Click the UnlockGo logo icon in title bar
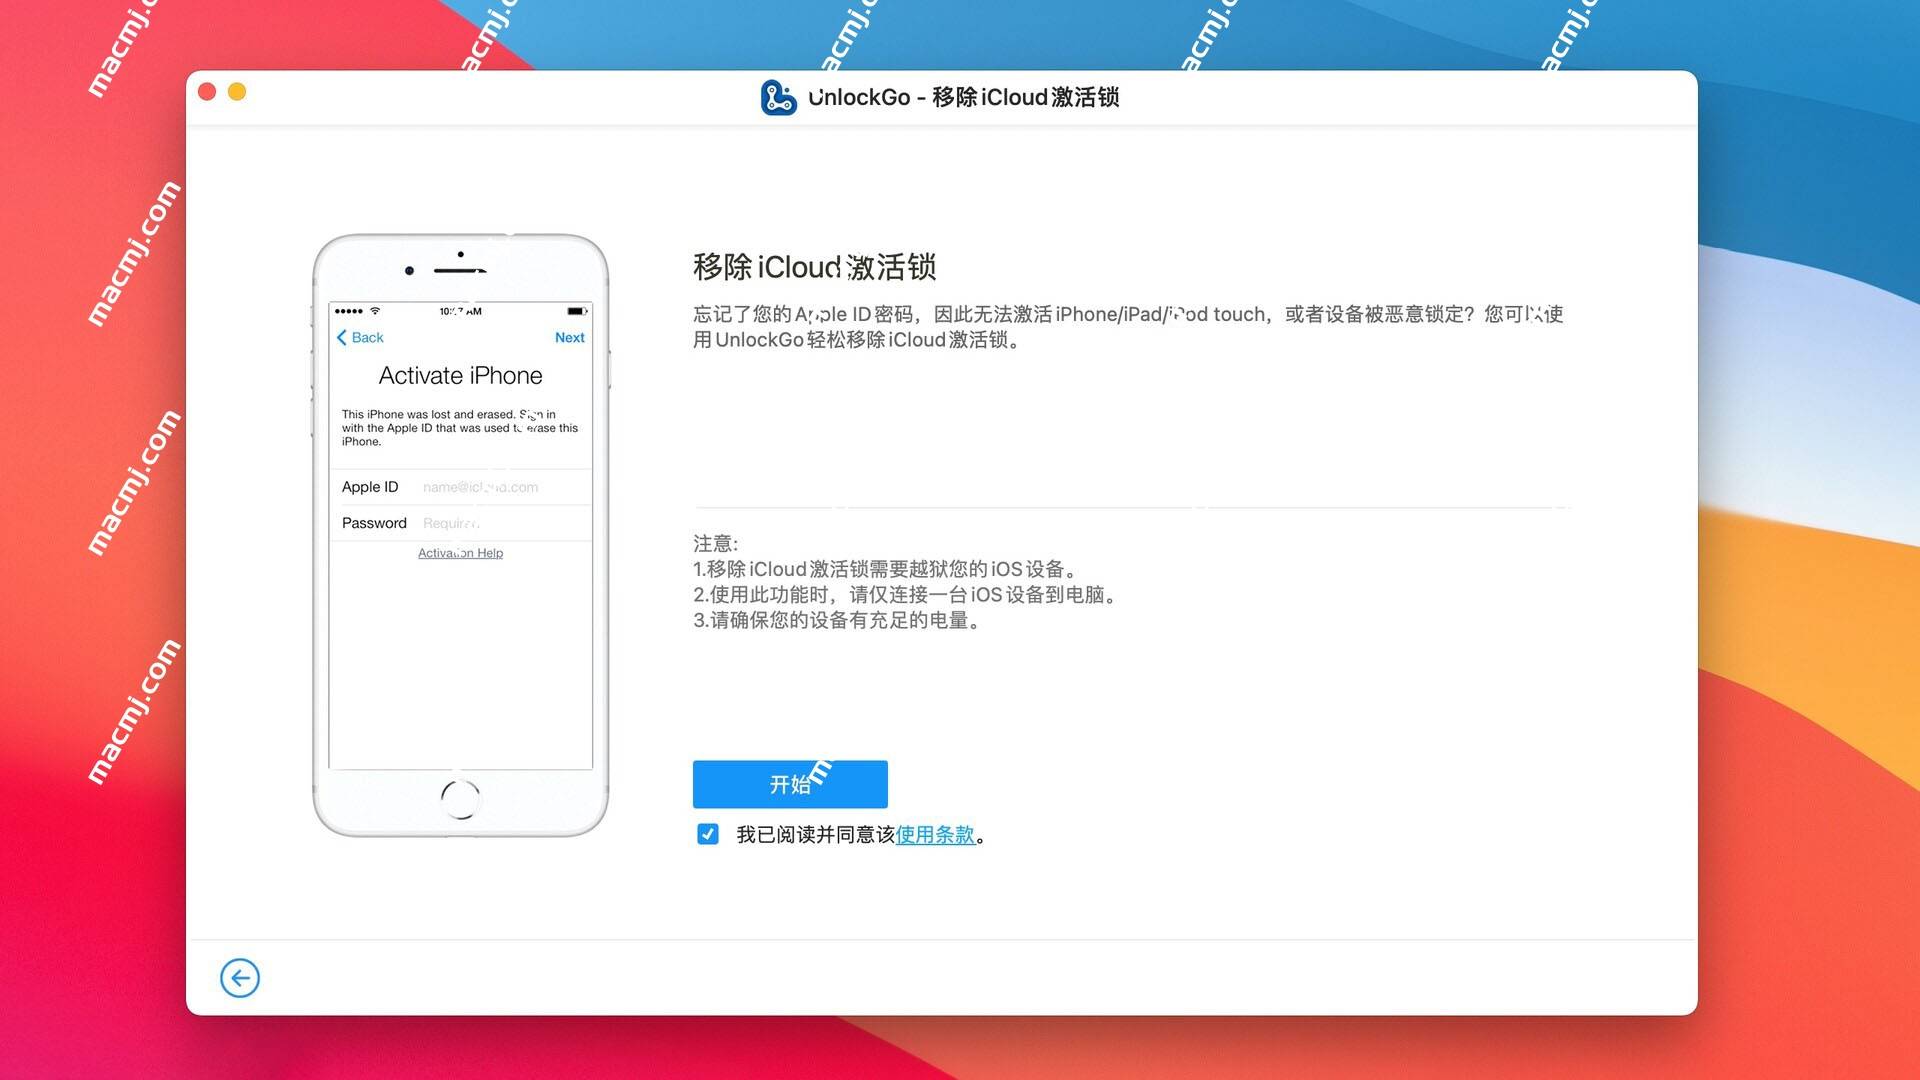 tap(778, 97)
